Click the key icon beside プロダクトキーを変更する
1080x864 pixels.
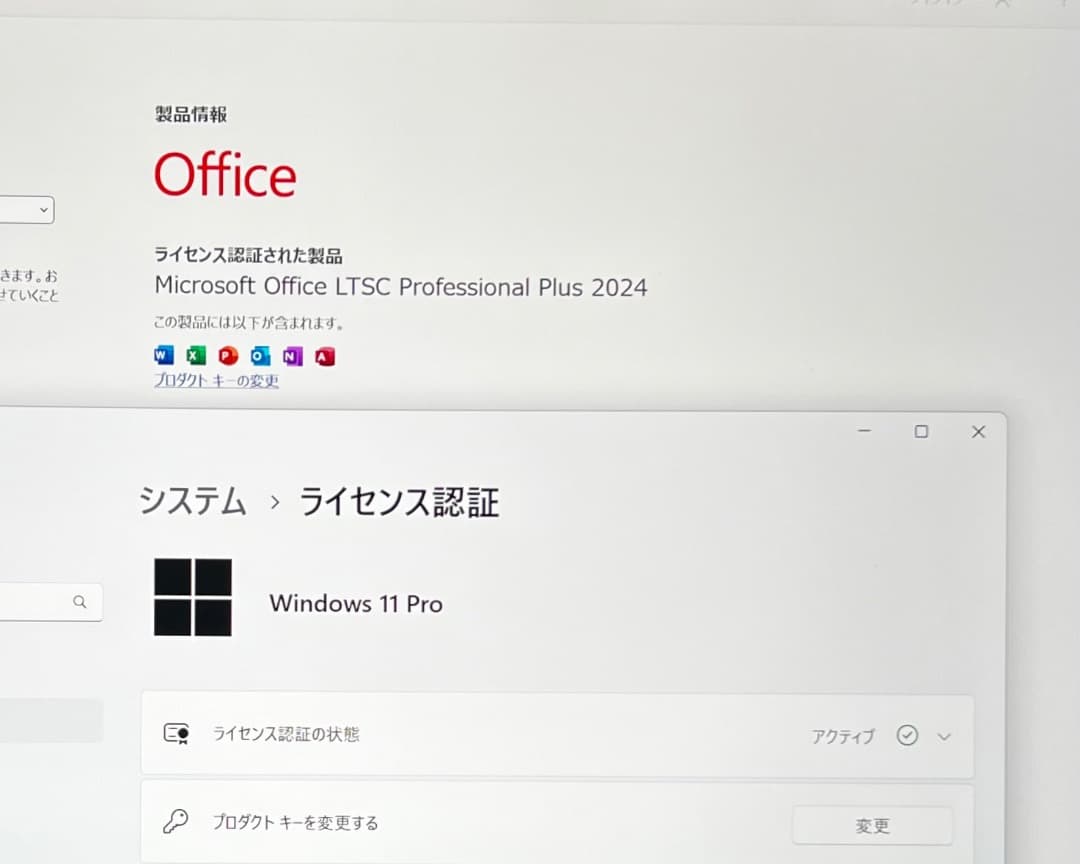pyautogui.click(x=178, y=822)
